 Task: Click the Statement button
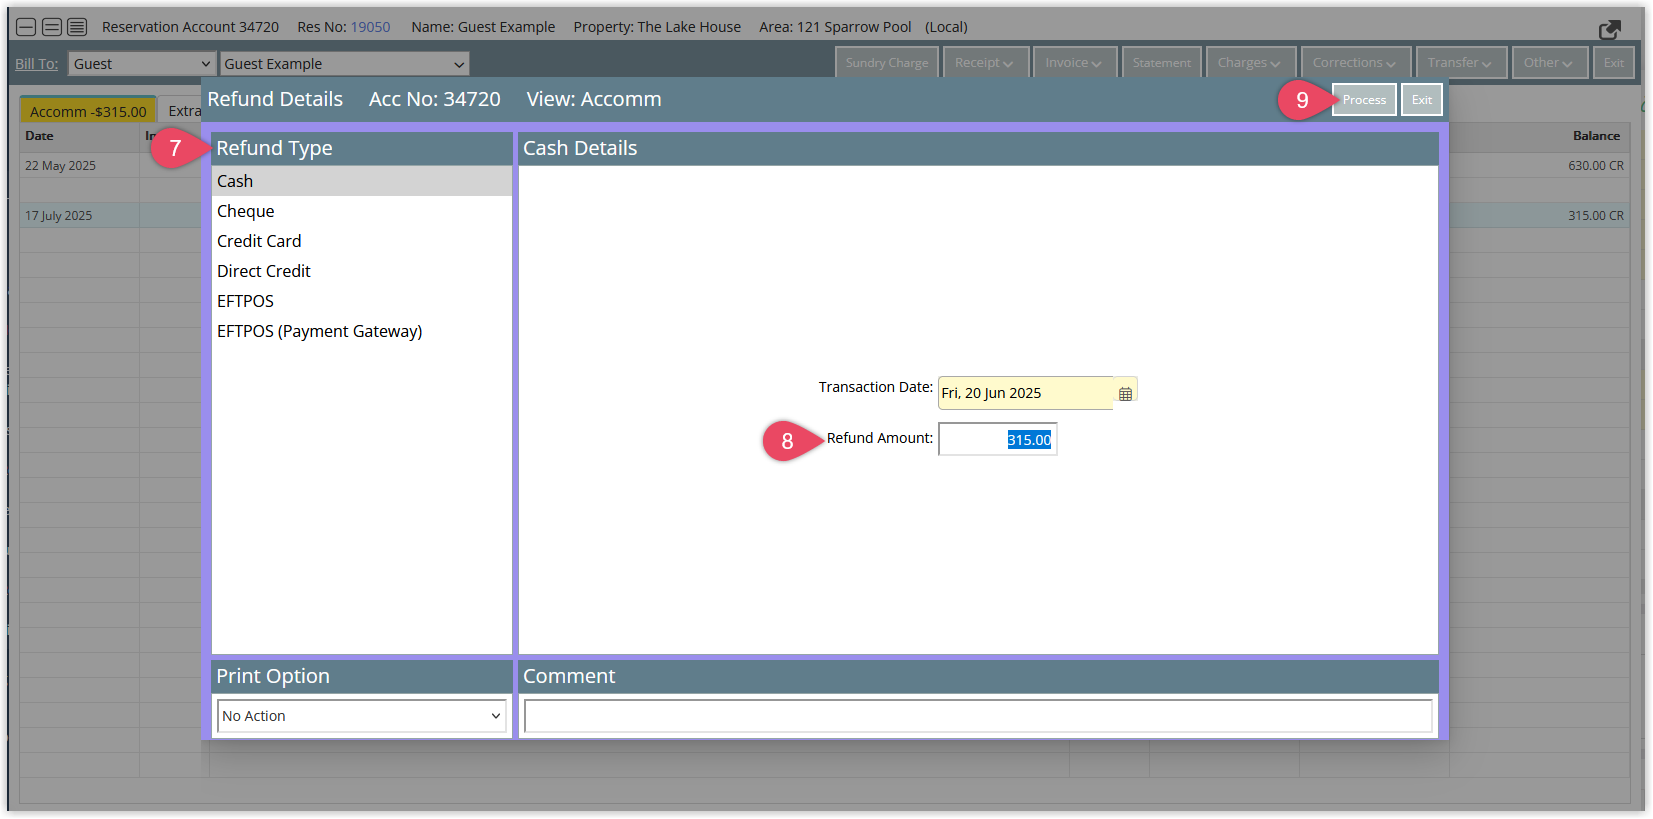[1162, 63]
